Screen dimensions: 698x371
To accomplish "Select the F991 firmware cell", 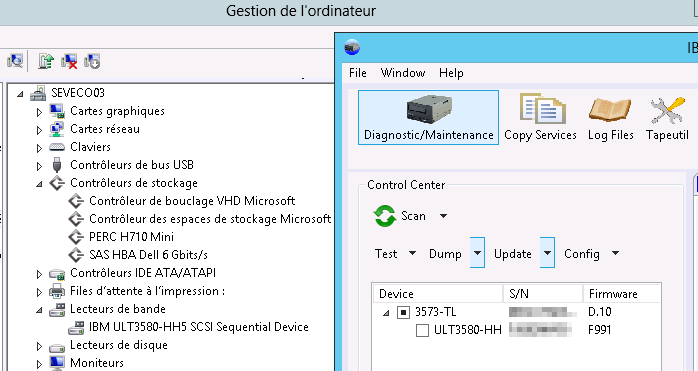I will click(600, 330).
